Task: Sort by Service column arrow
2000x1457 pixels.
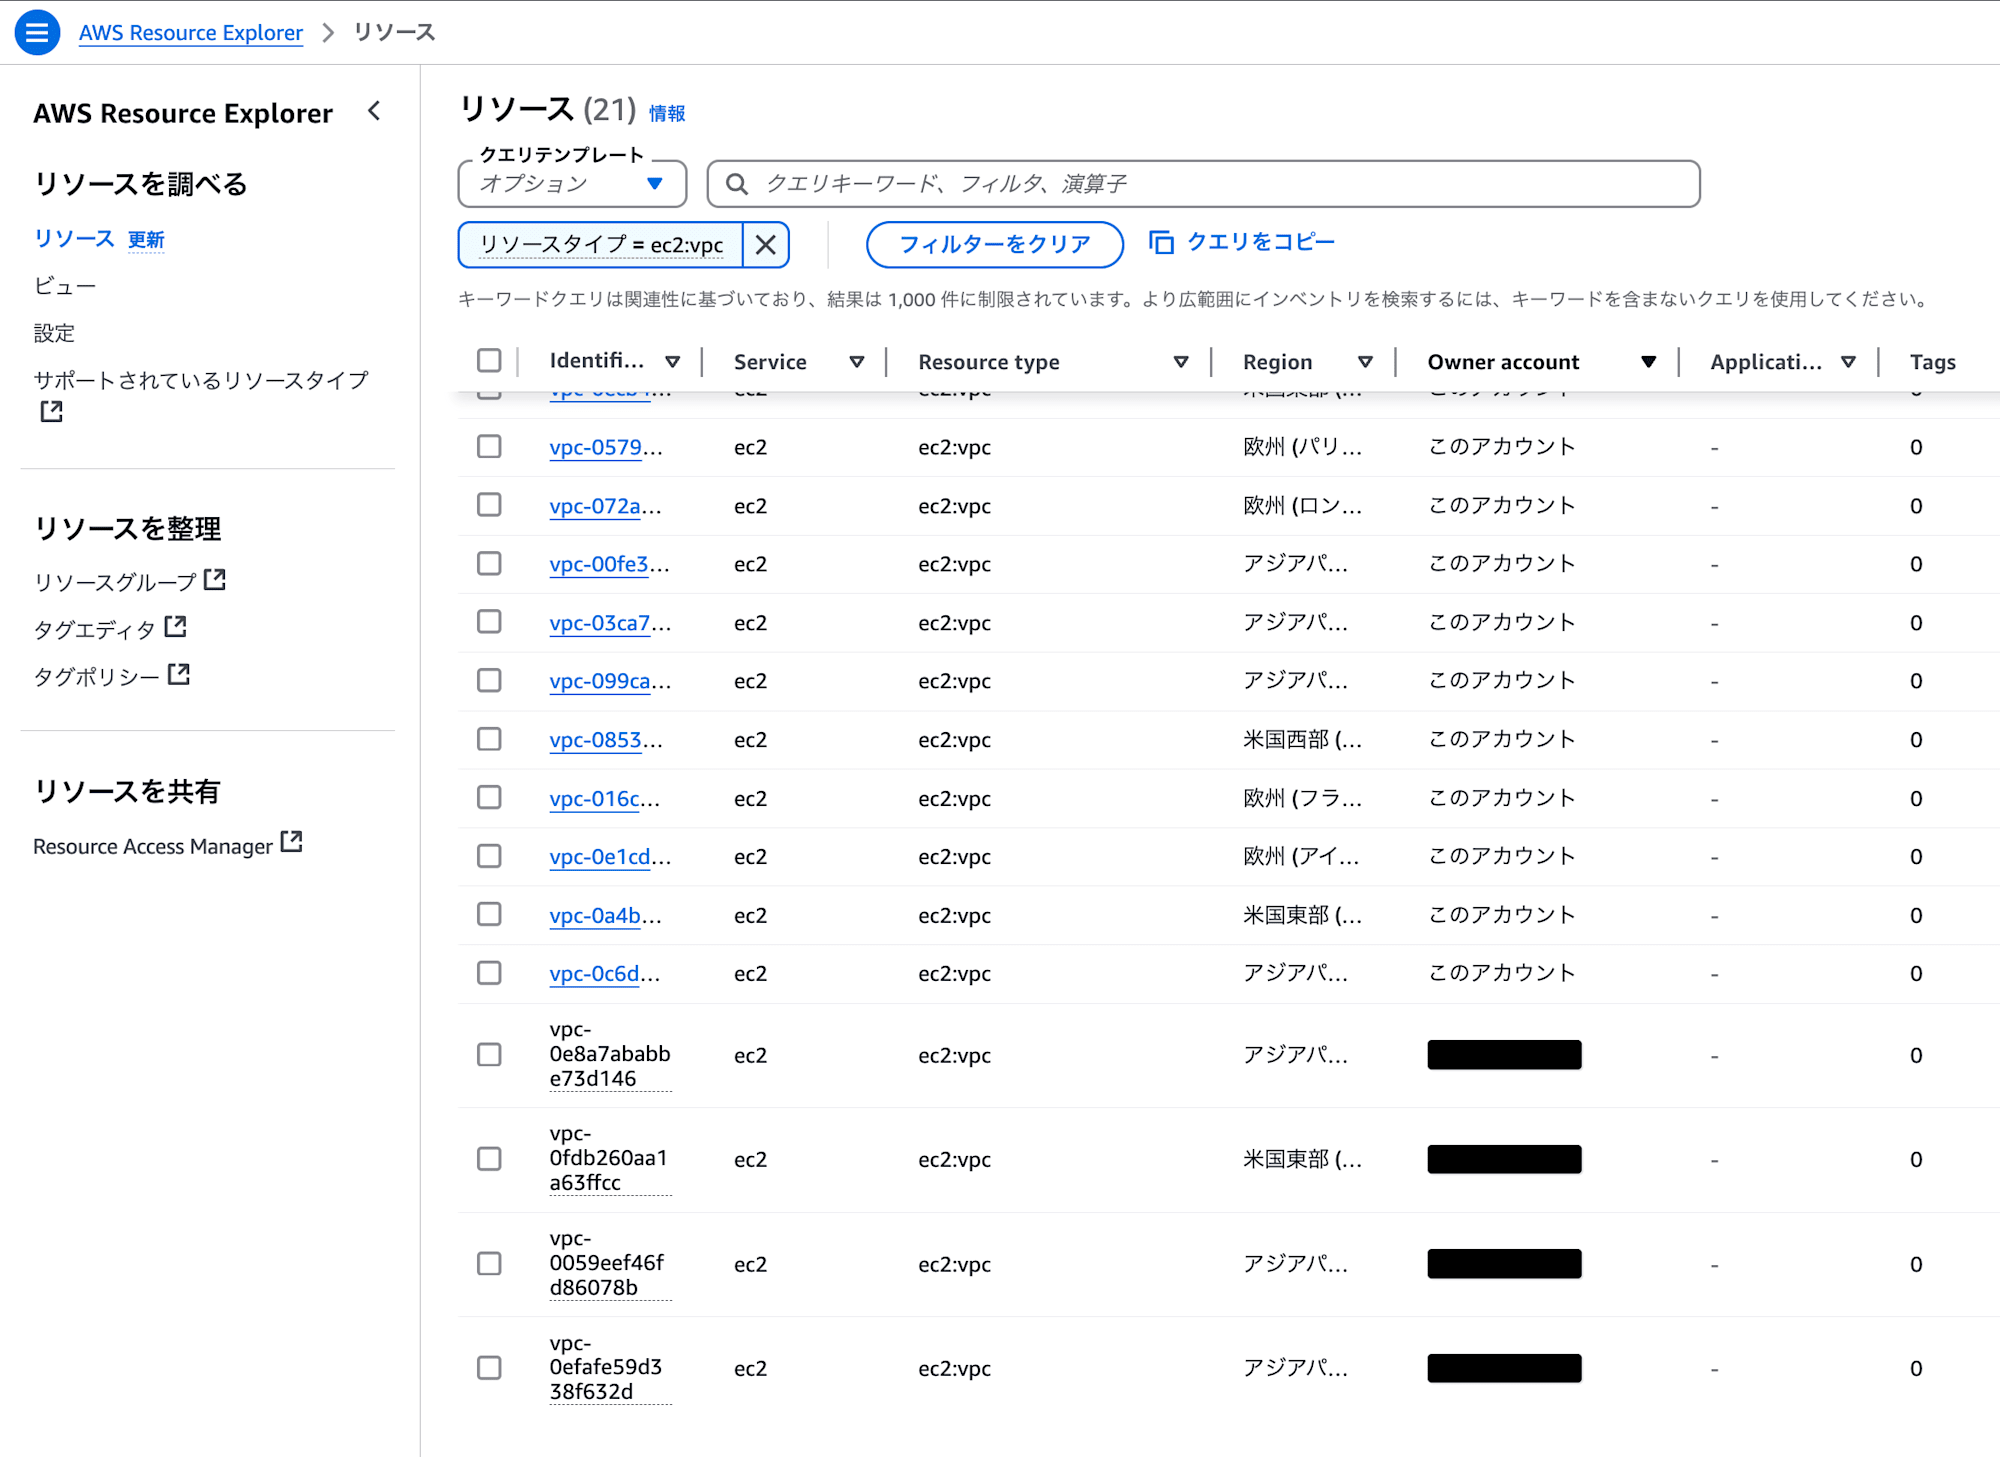Action: click(857, 362)
